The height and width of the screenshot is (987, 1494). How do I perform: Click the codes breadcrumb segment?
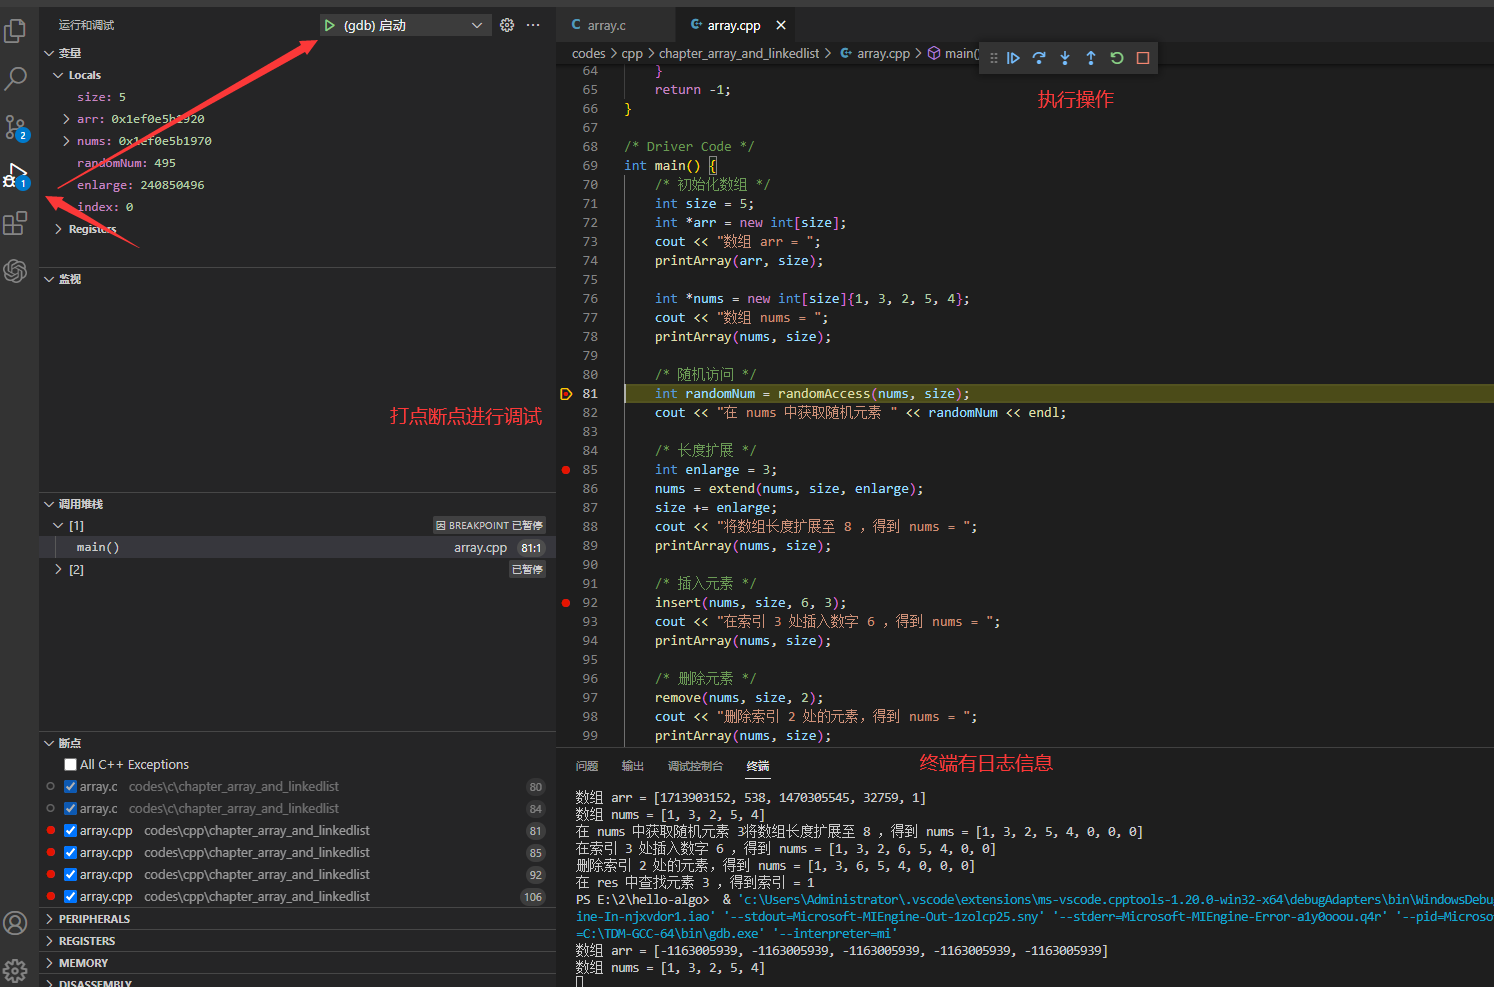(x=589, y=54)
